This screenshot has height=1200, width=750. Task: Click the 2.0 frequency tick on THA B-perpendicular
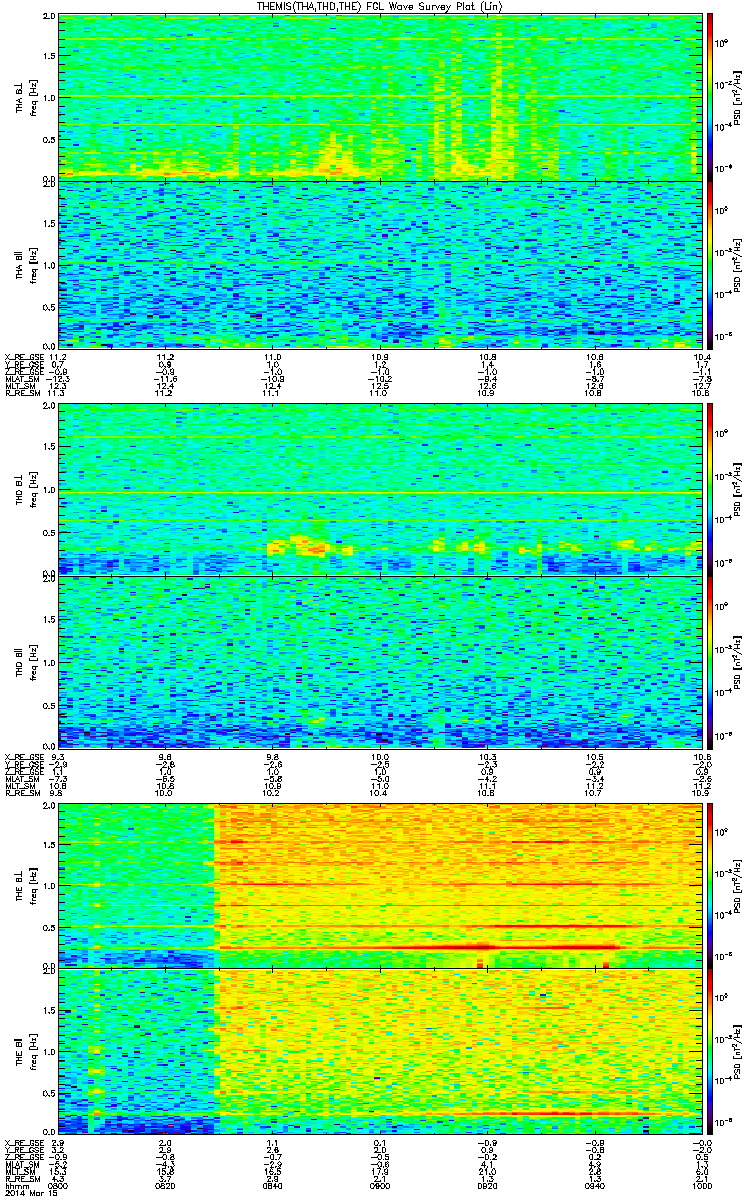tap(49, 18)
